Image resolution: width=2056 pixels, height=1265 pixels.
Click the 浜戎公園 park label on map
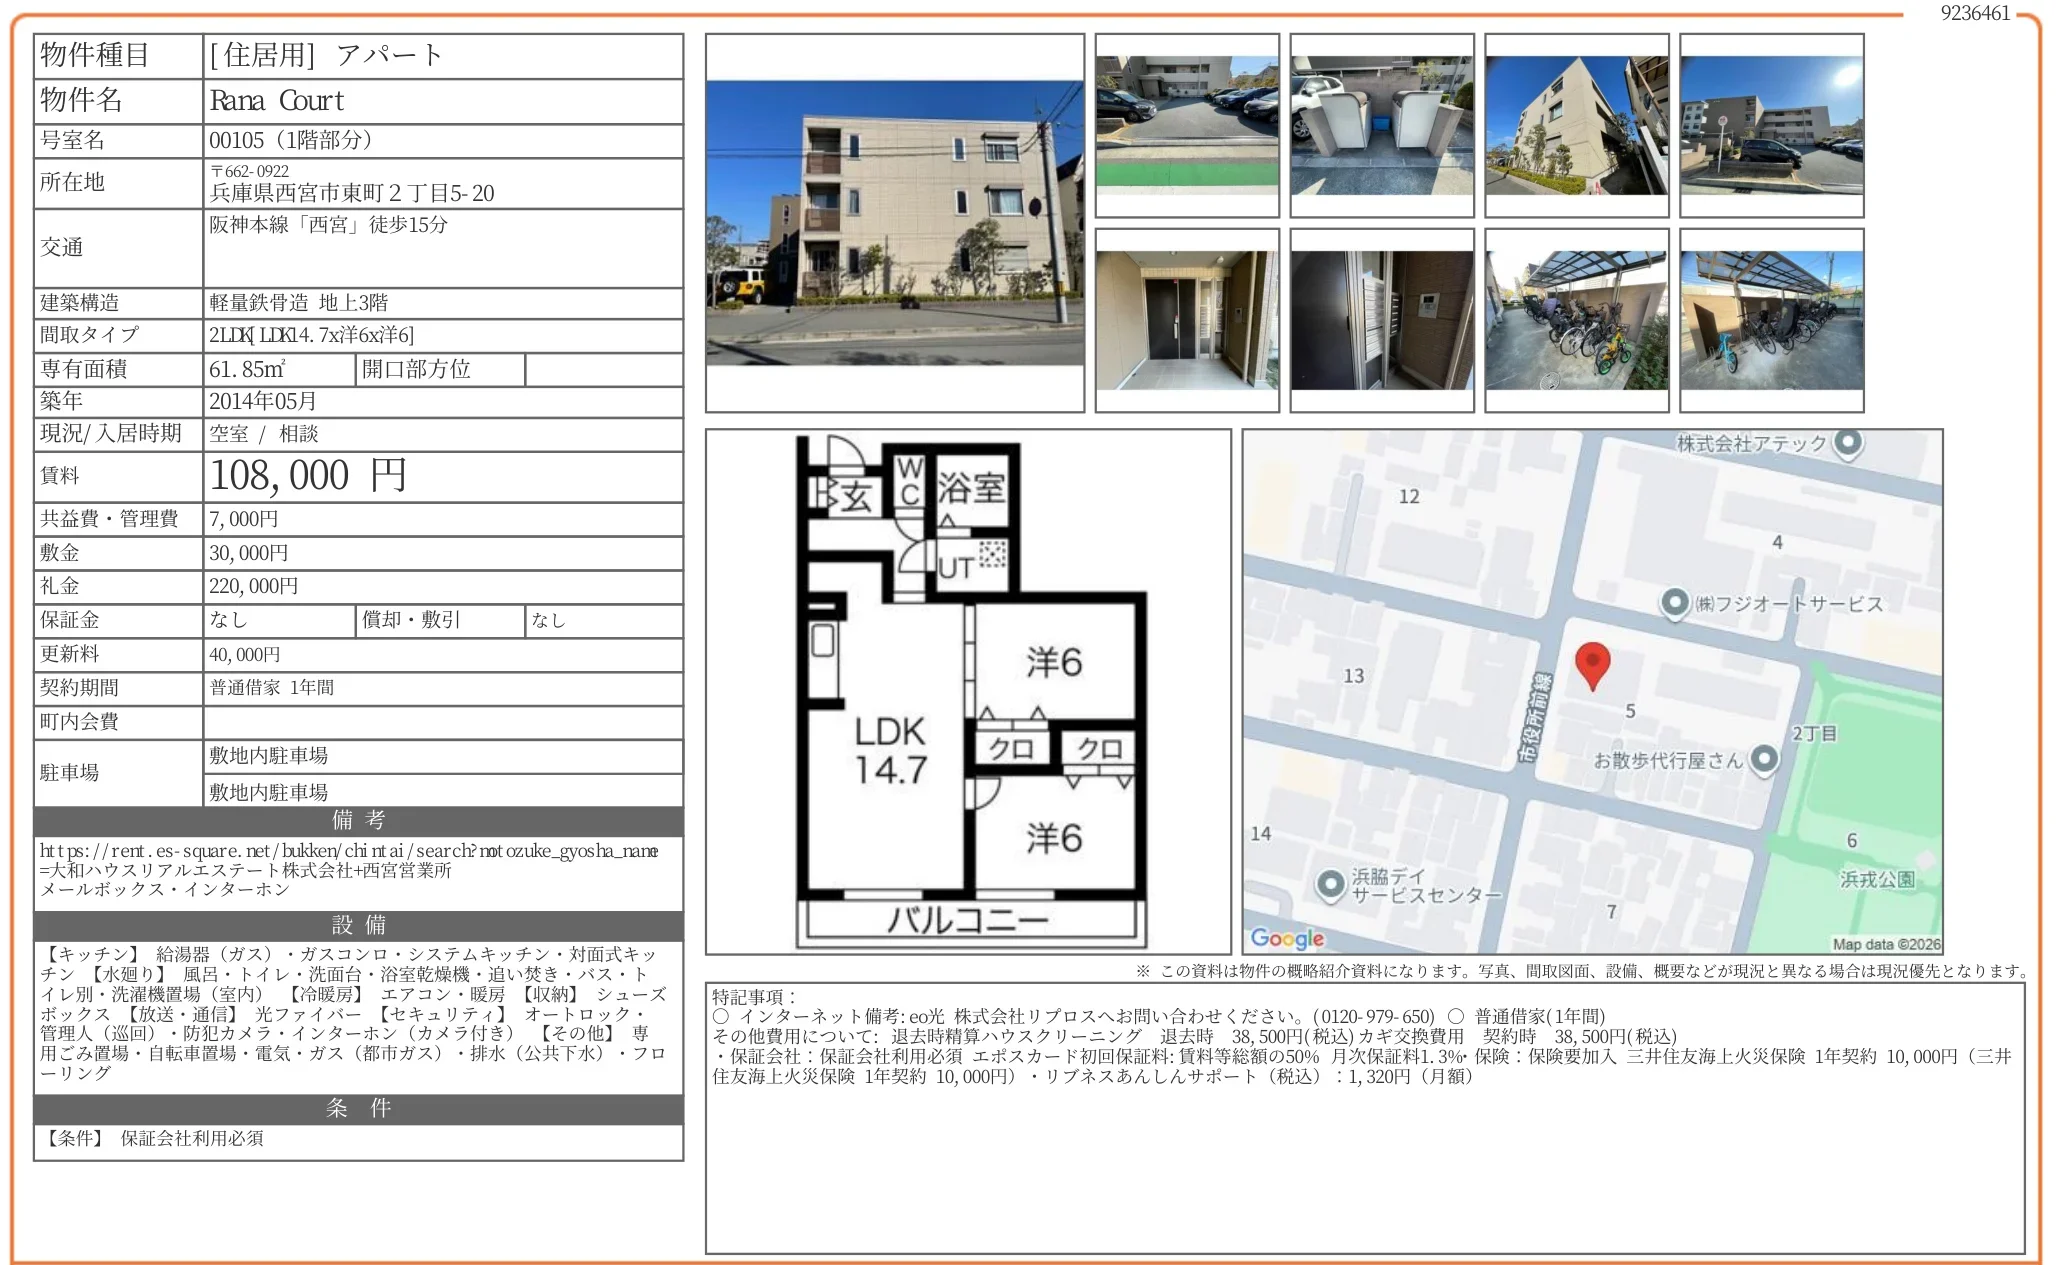[x=1877, y=879]
